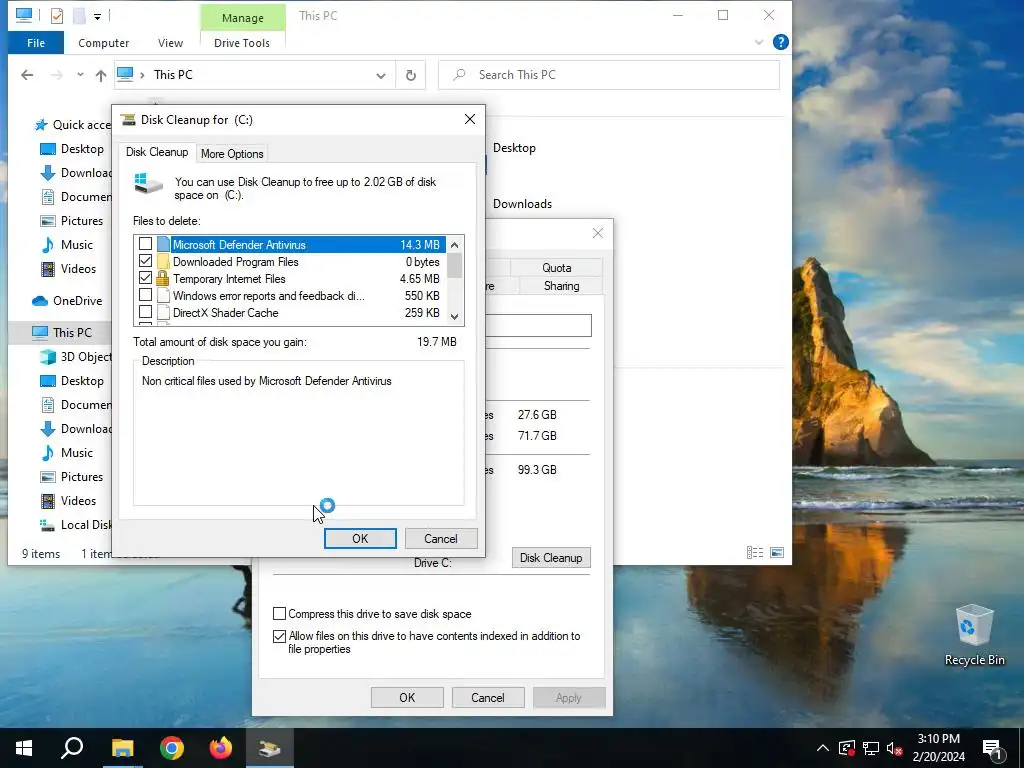Click the scrollbar thumb in Files to delete list

455,265
